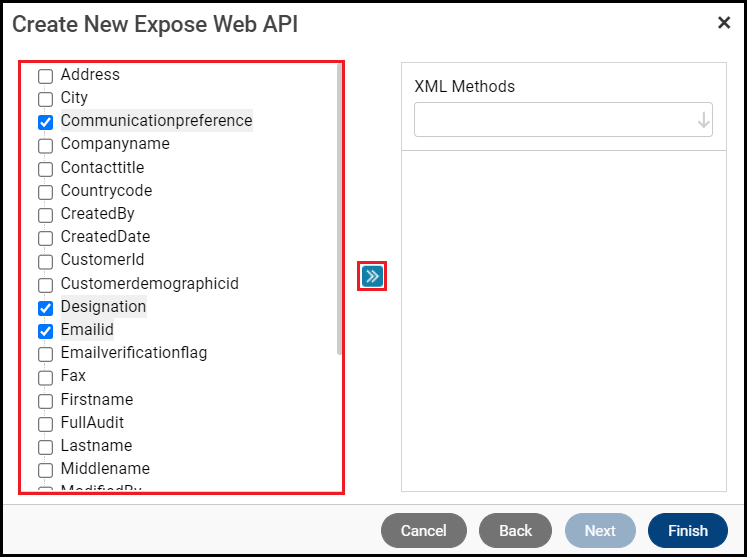Screen dimensions: 747x557
Task: Deselect the Emailid checkbox
Action: click(x=45, y=331)
